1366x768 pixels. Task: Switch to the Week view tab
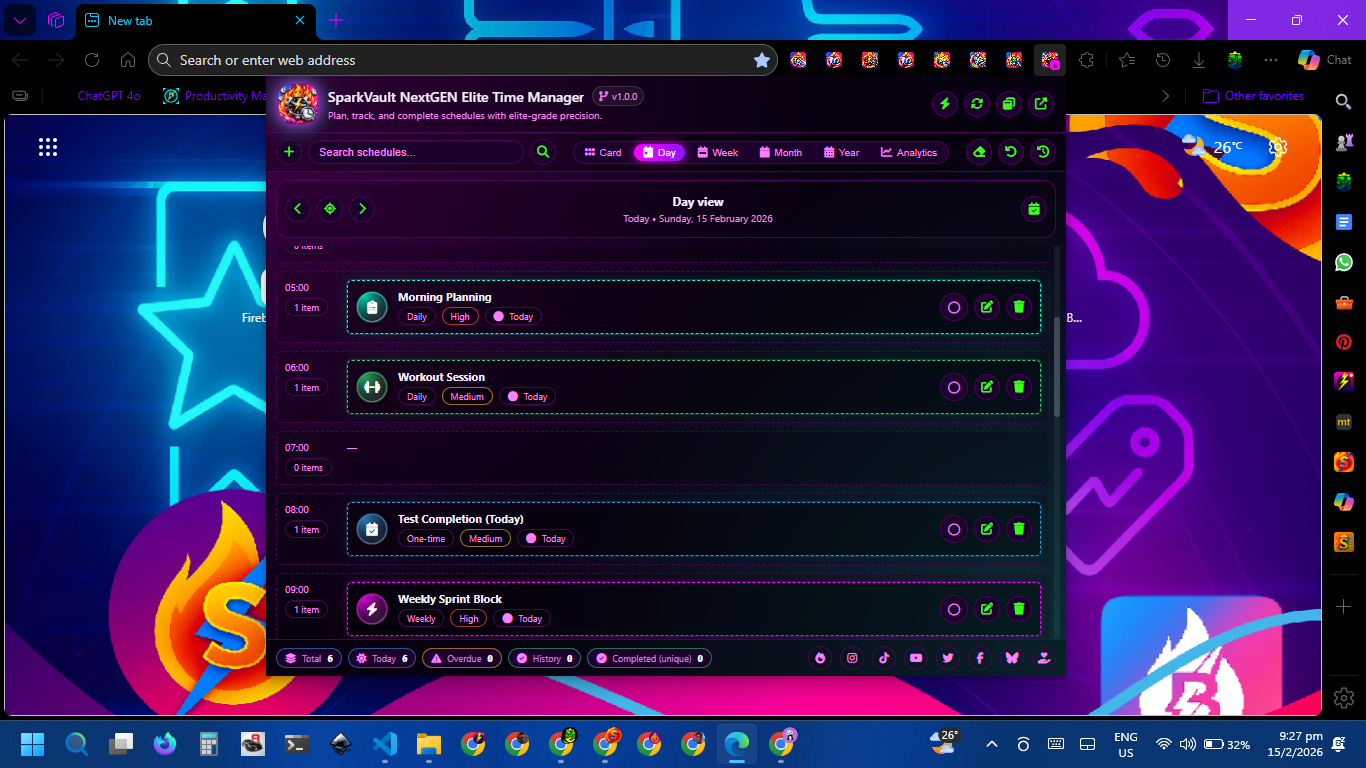point(718,152)
